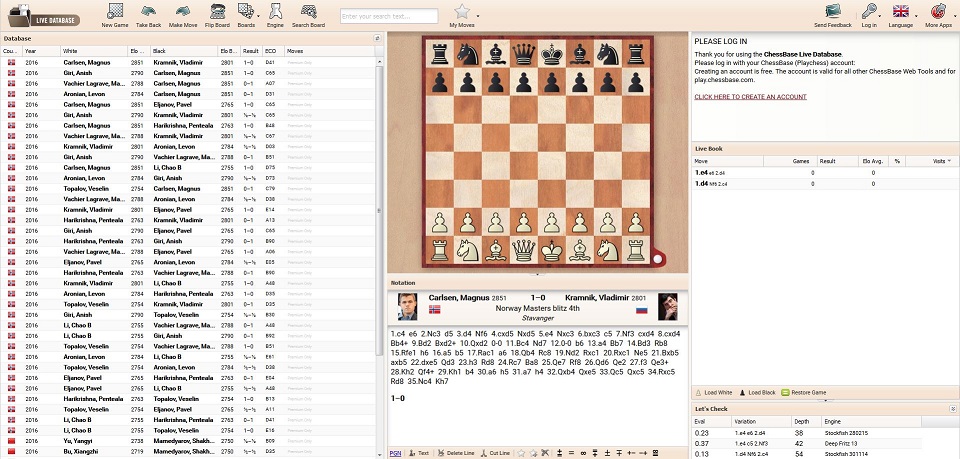The width and height of the screenshot is (960, 459).
Task: Open the Log in dropdown arrow
Action: 880,15
